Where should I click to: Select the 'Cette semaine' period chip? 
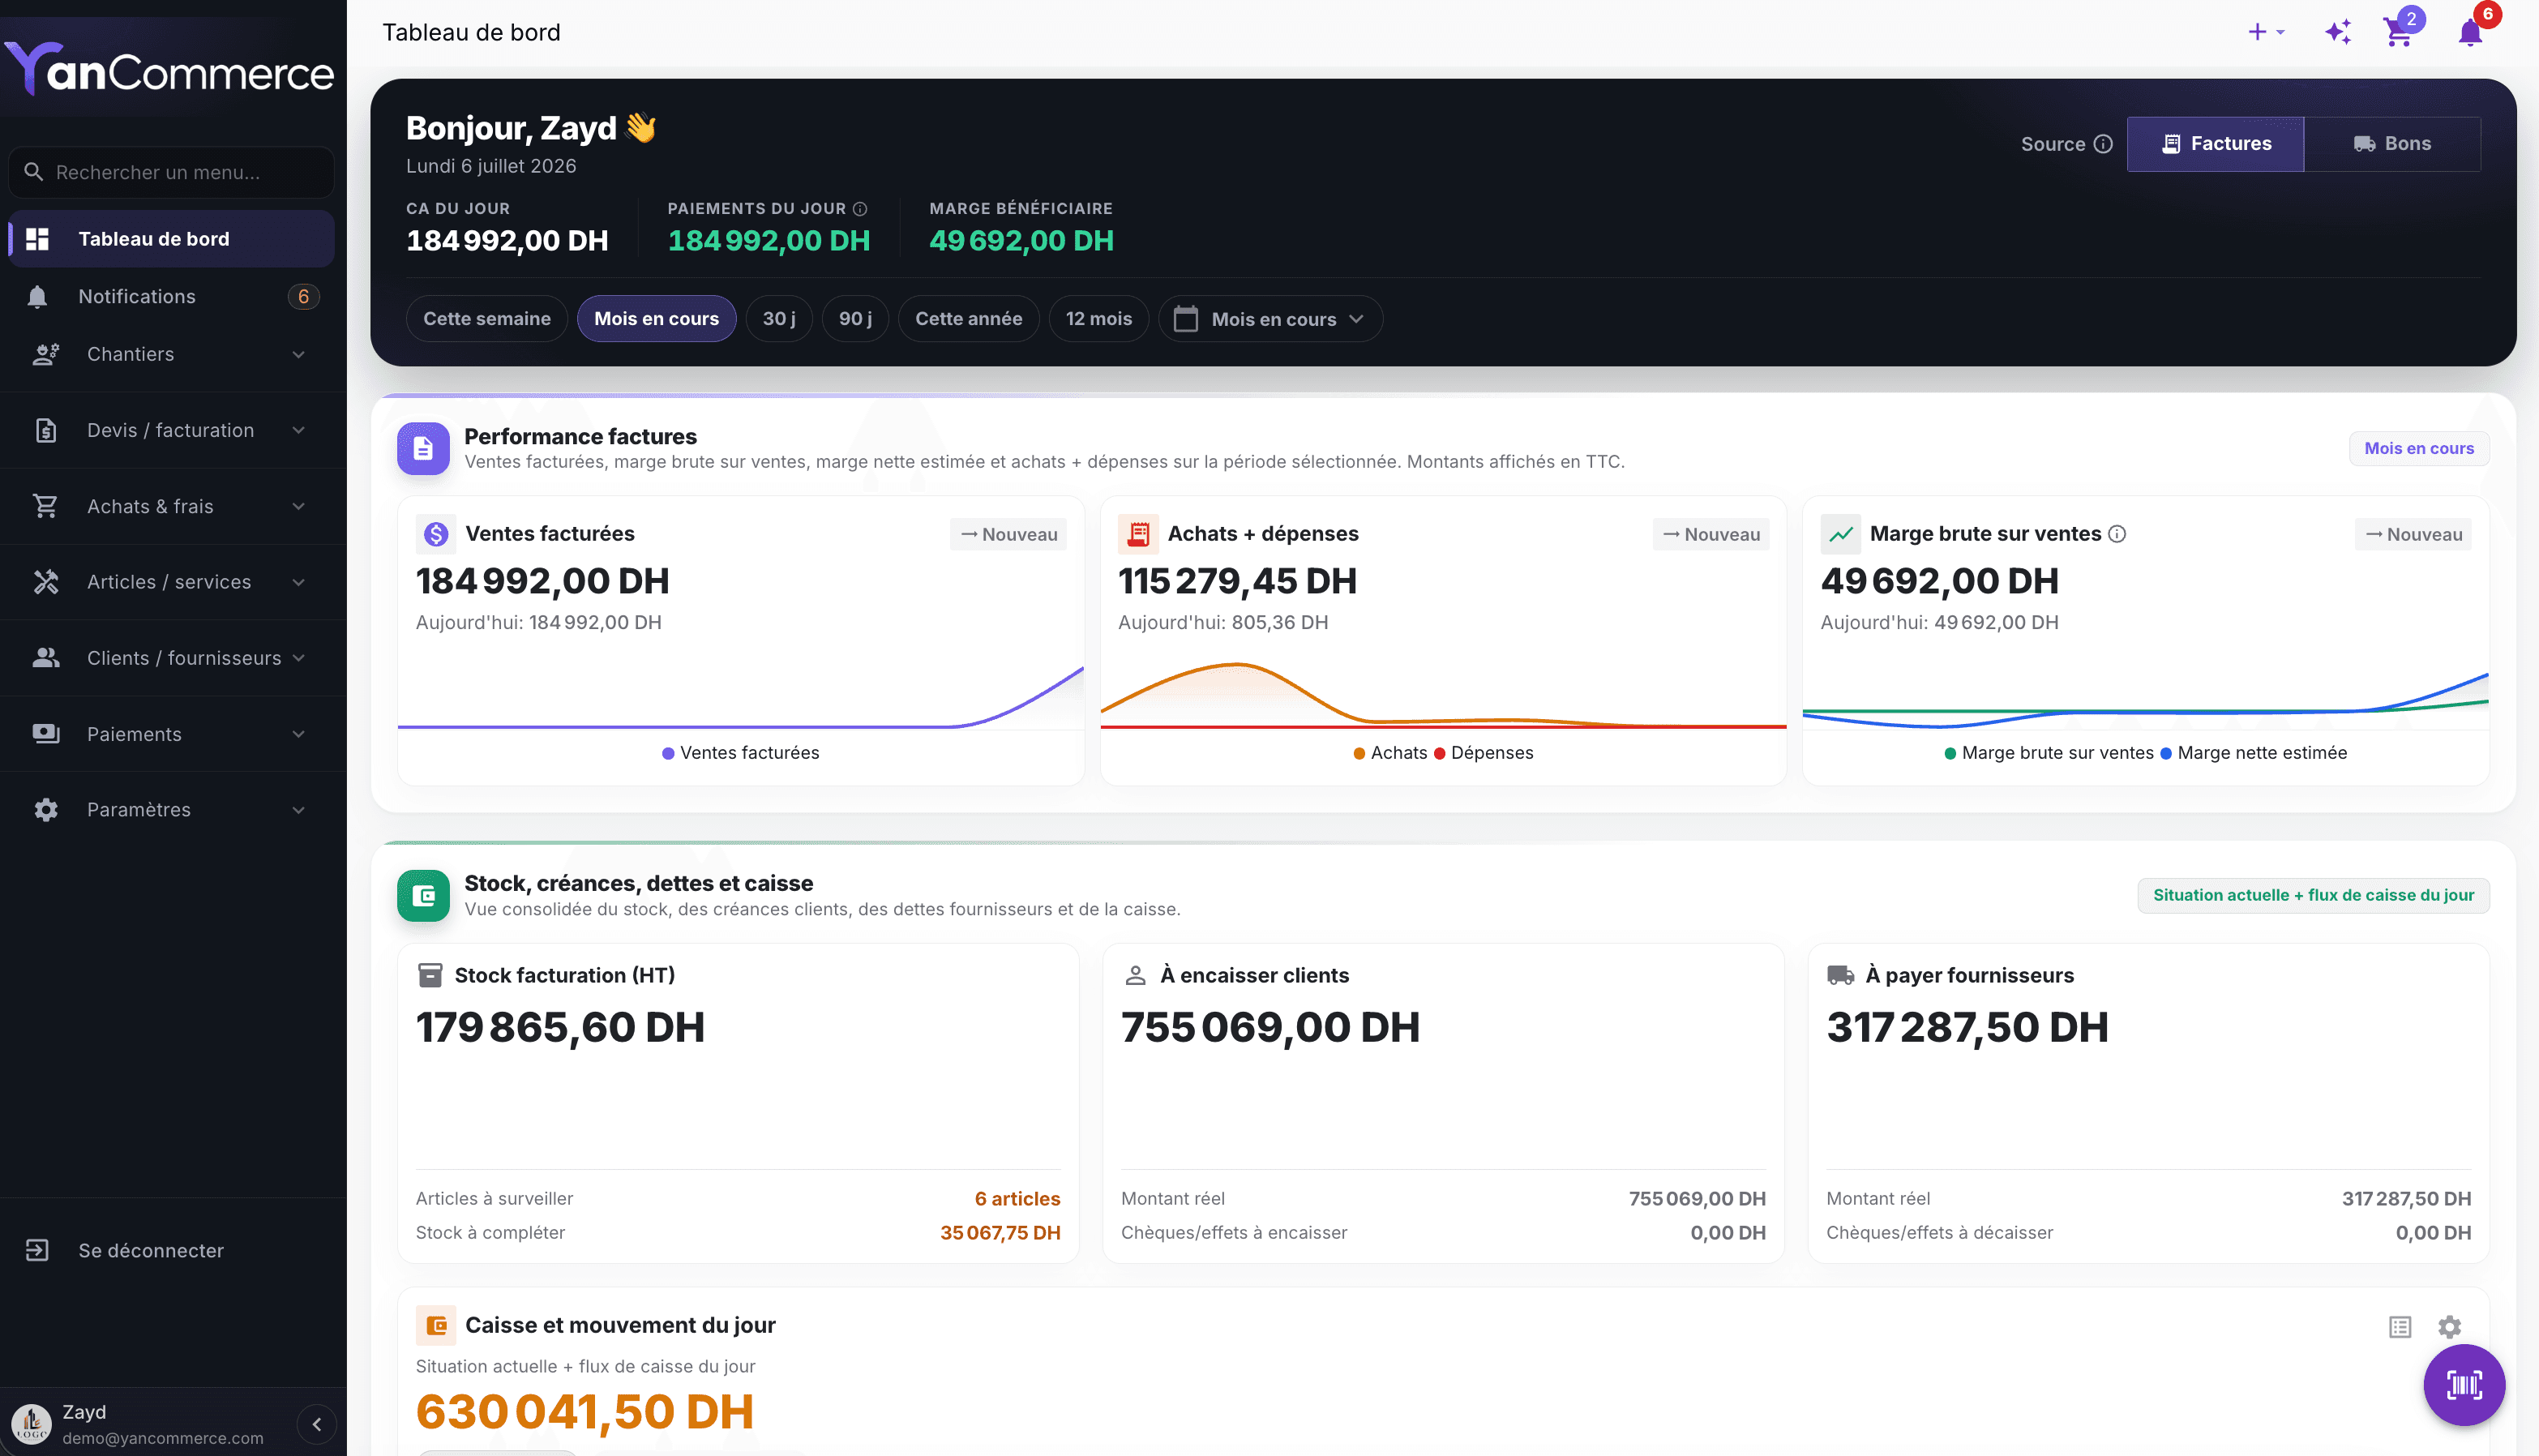(486, 318)
